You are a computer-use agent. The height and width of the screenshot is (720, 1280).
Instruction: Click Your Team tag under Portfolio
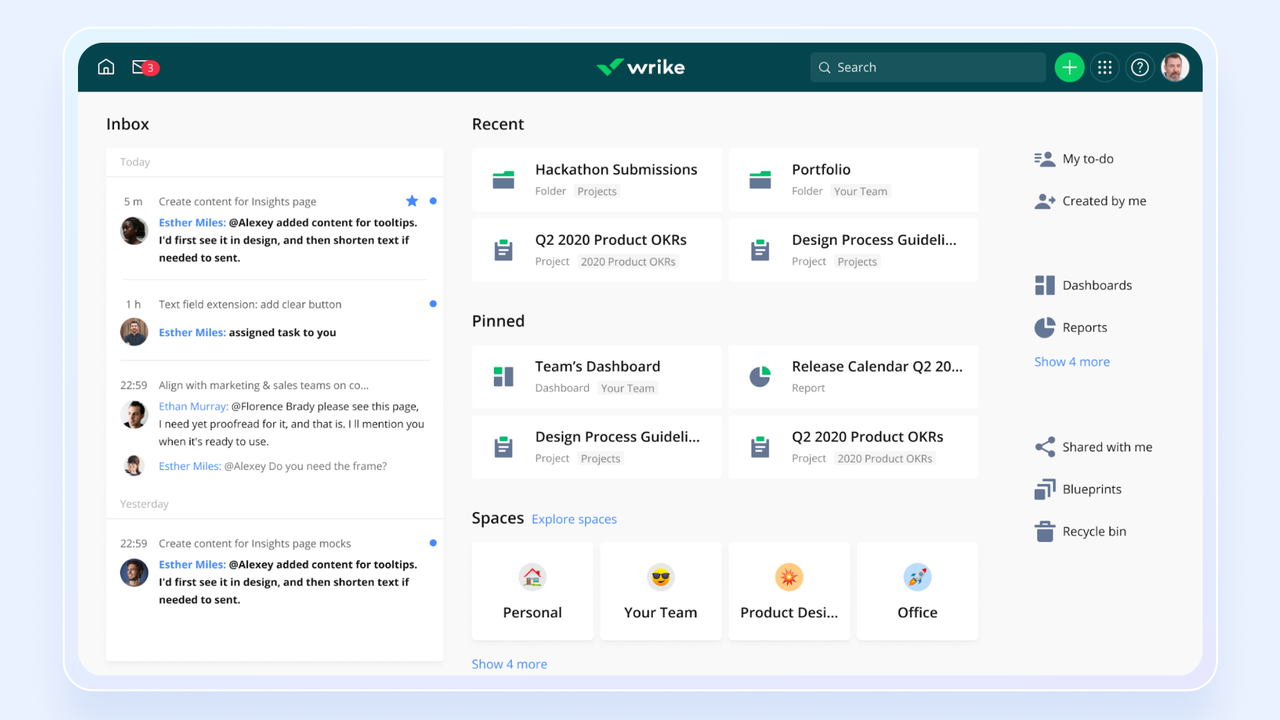860,191
